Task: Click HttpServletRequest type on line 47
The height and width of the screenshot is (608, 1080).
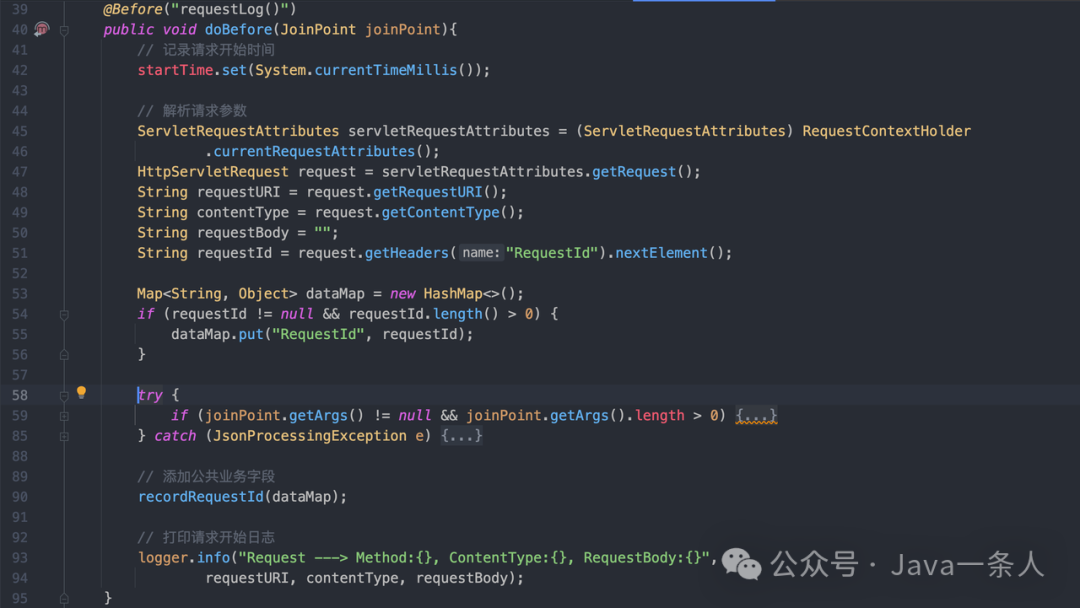Action: point(213,171)
